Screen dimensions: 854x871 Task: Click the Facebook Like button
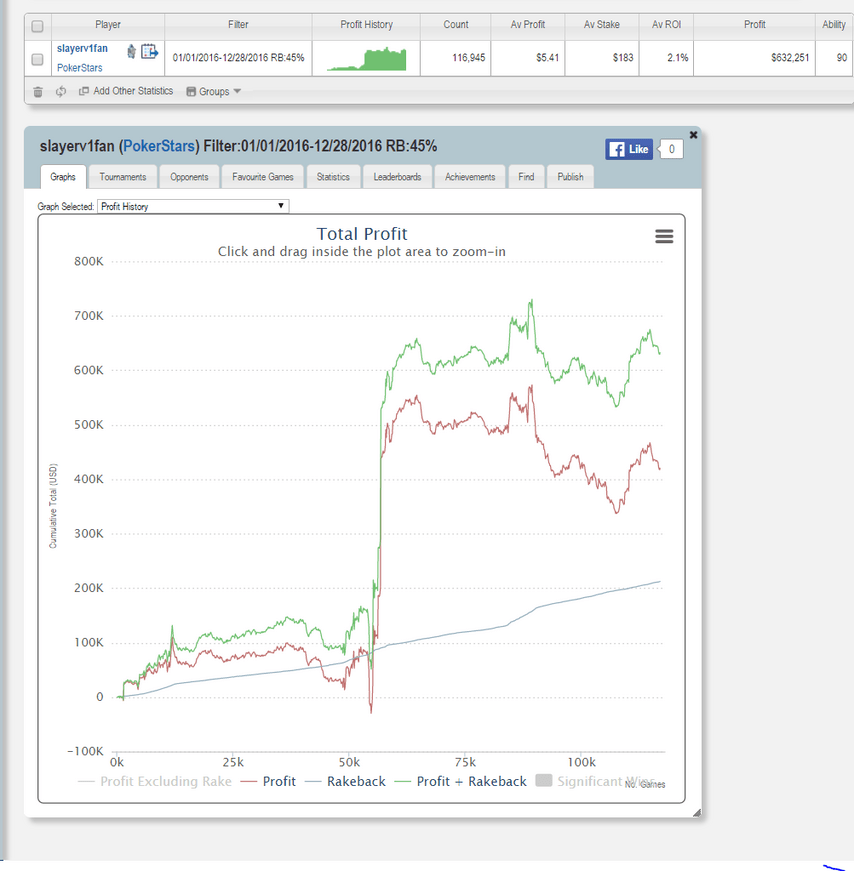(x=629, y=149)
